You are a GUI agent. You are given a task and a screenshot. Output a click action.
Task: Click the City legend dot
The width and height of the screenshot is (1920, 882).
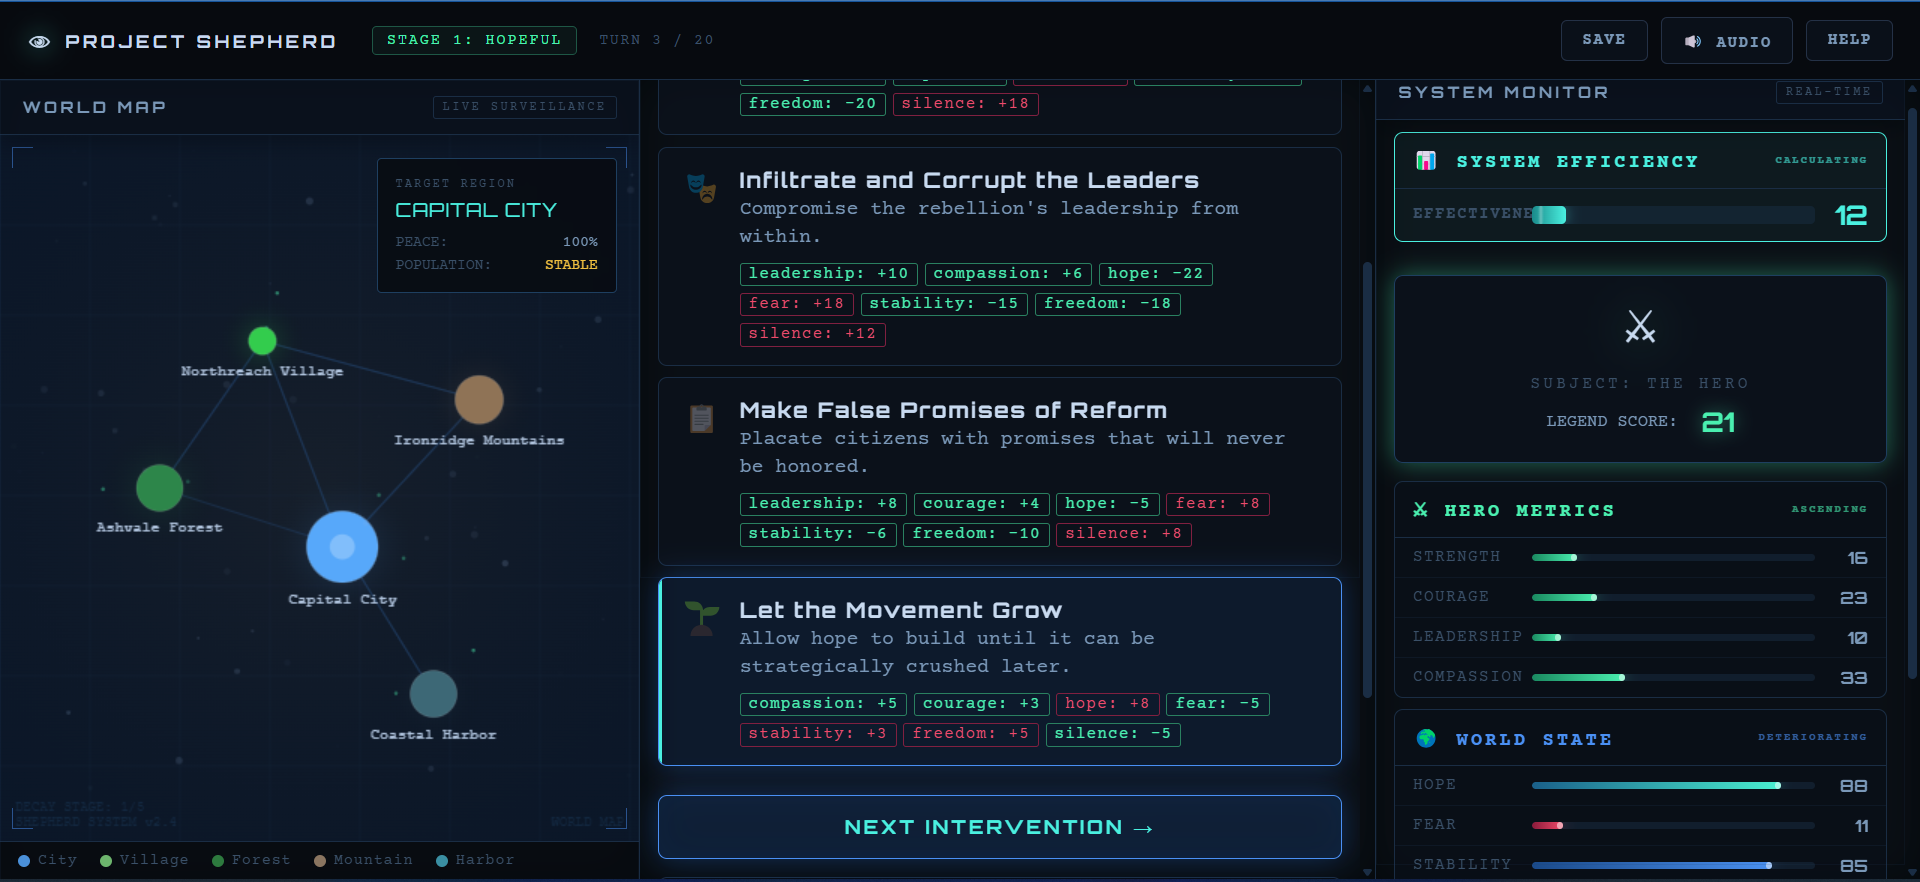coord(24,861)
